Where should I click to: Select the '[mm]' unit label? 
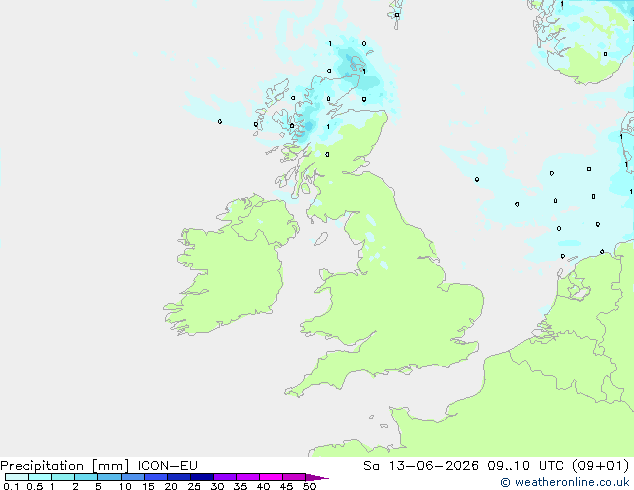(110, 466)
